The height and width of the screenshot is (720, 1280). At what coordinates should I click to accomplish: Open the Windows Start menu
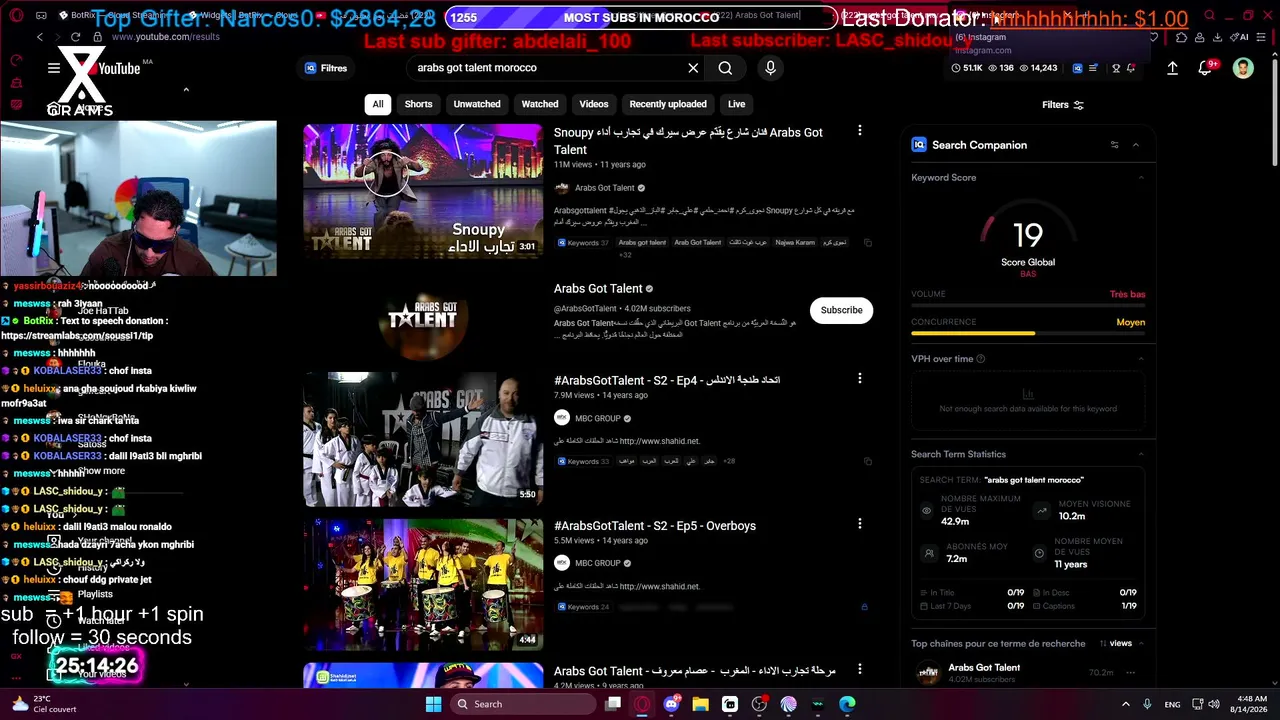[433, 704]
